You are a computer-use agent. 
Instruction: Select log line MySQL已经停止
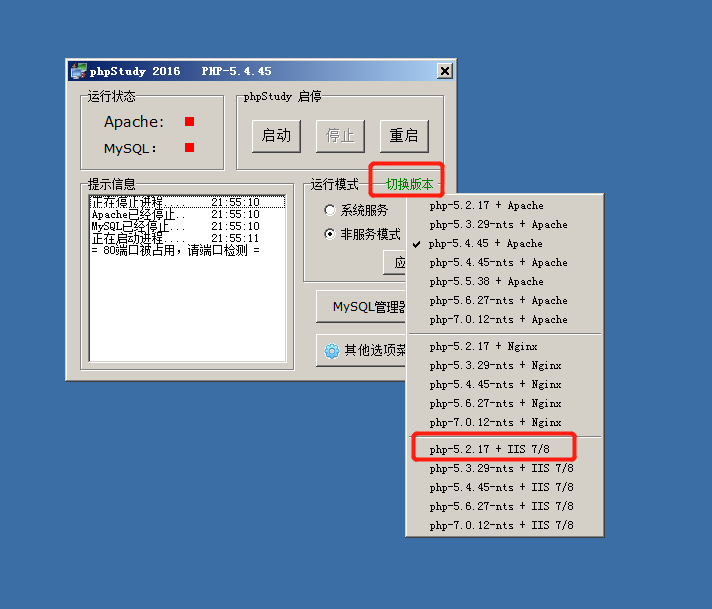[188, 226]
